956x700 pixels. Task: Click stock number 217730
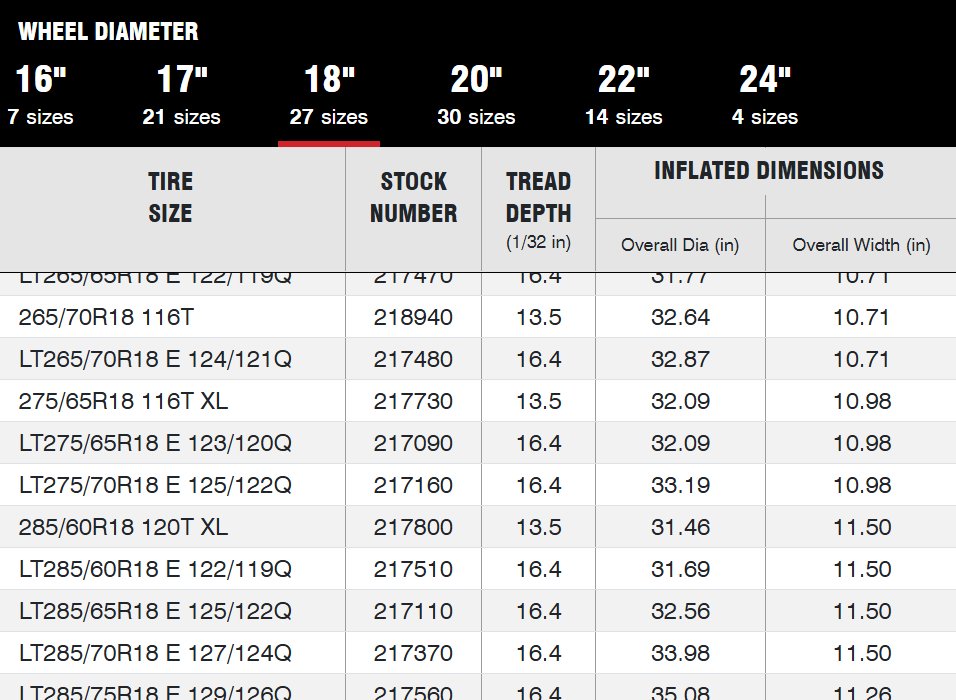tap(413, 401)
